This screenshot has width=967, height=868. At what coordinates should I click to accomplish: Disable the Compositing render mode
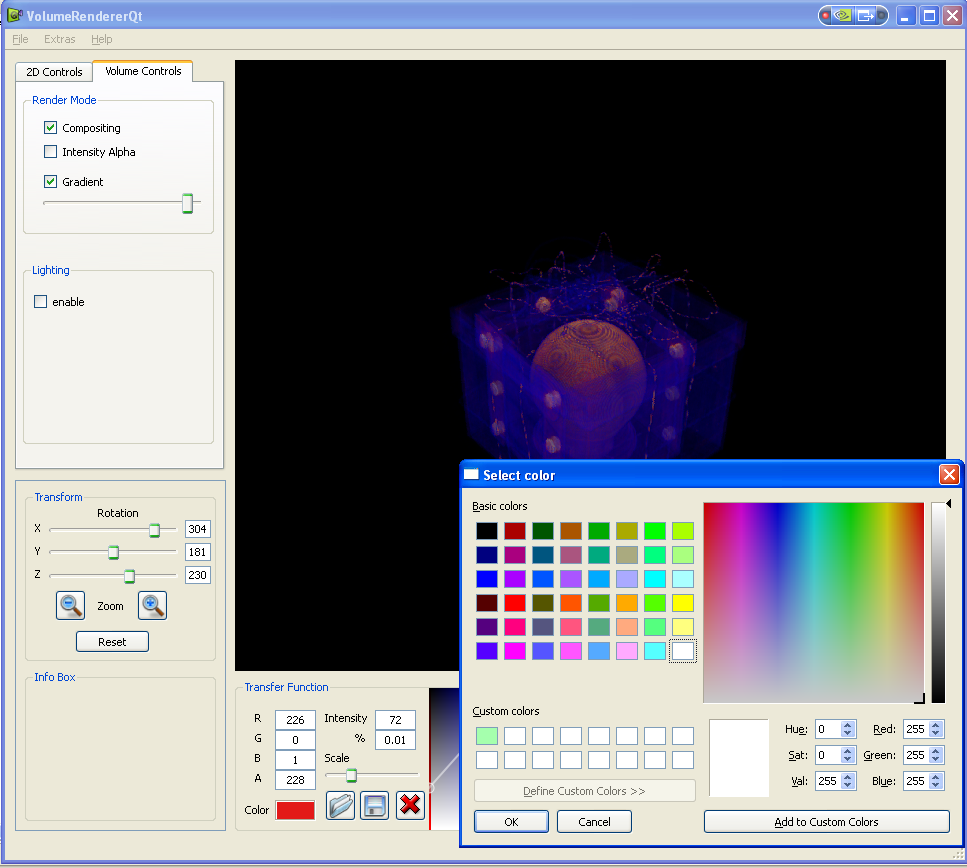[50, 128]
